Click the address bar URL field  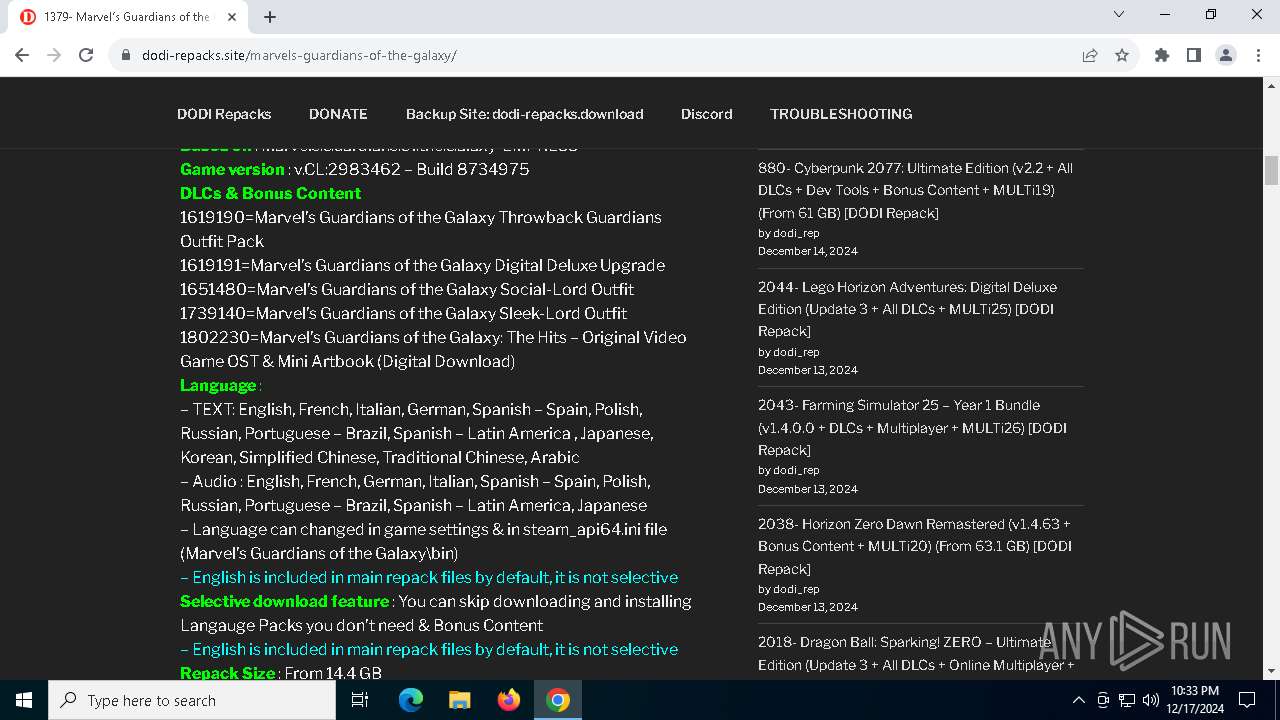click(600, 55)
